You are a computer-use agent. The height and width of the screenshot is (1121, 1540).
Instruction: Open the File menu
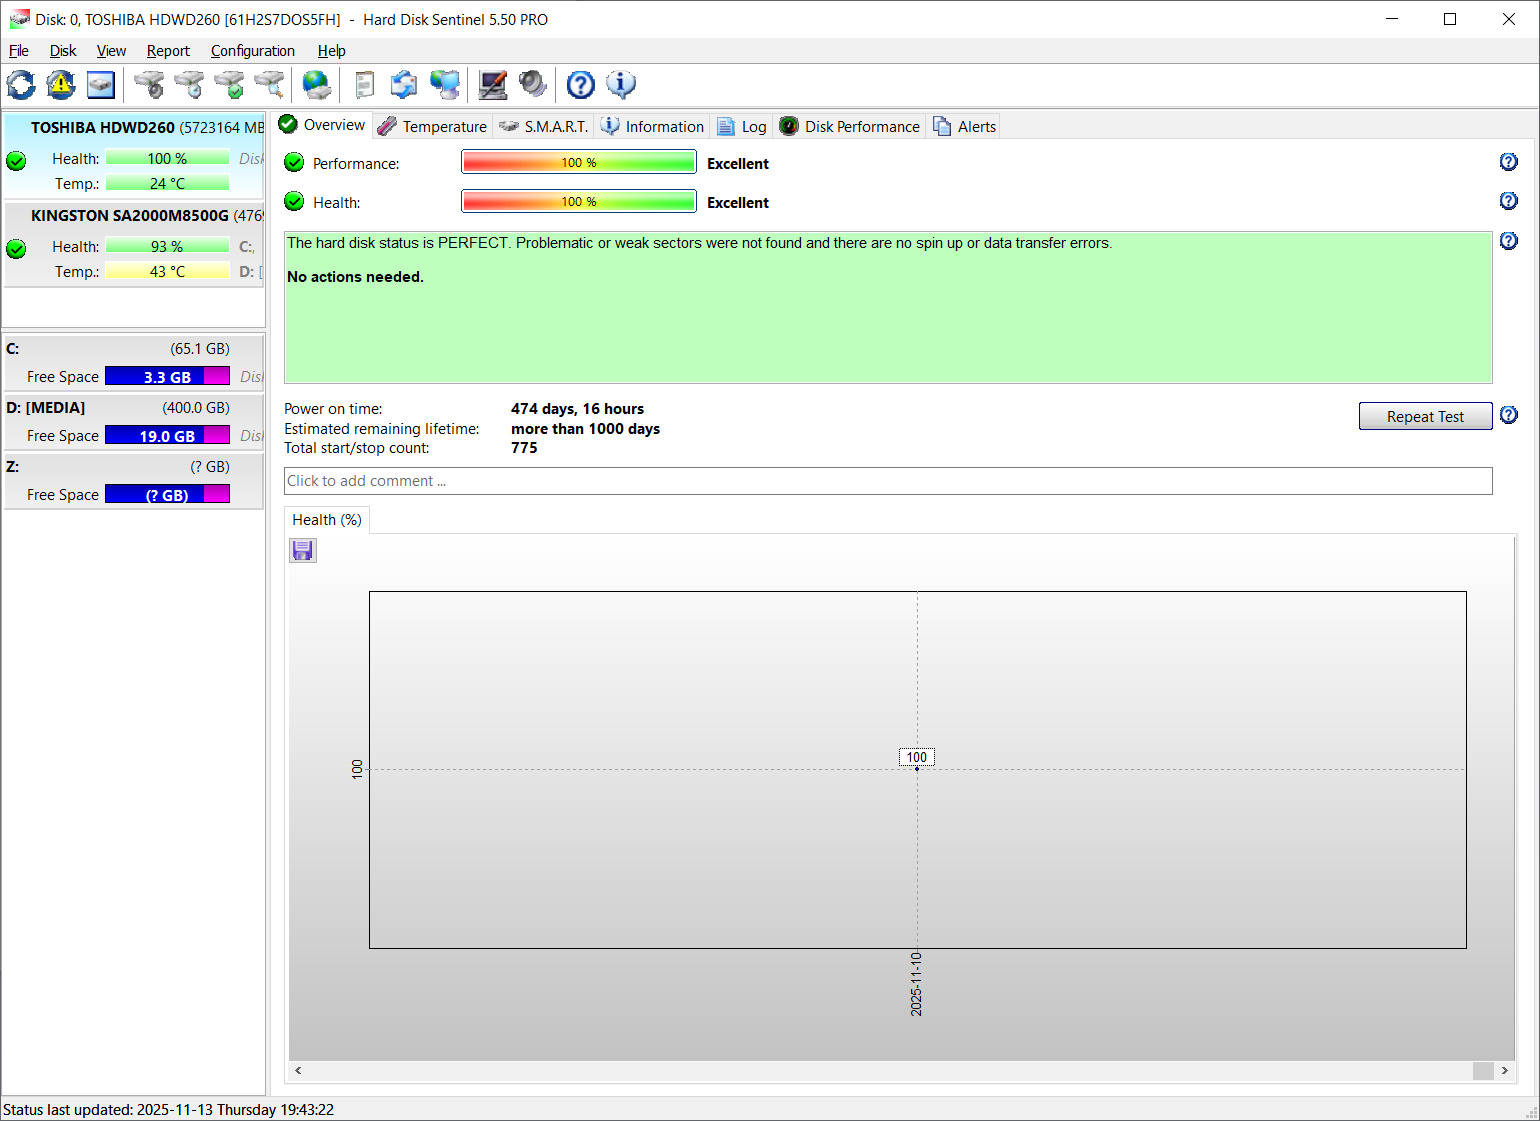(19, 51)
